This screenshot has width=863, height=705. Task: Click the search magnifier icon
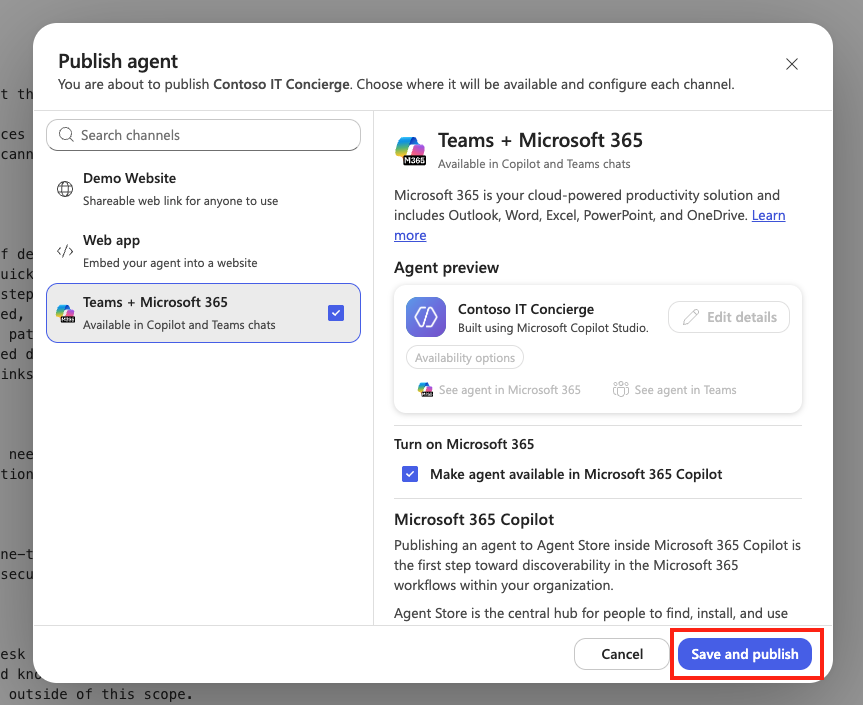tap(66, 135)
